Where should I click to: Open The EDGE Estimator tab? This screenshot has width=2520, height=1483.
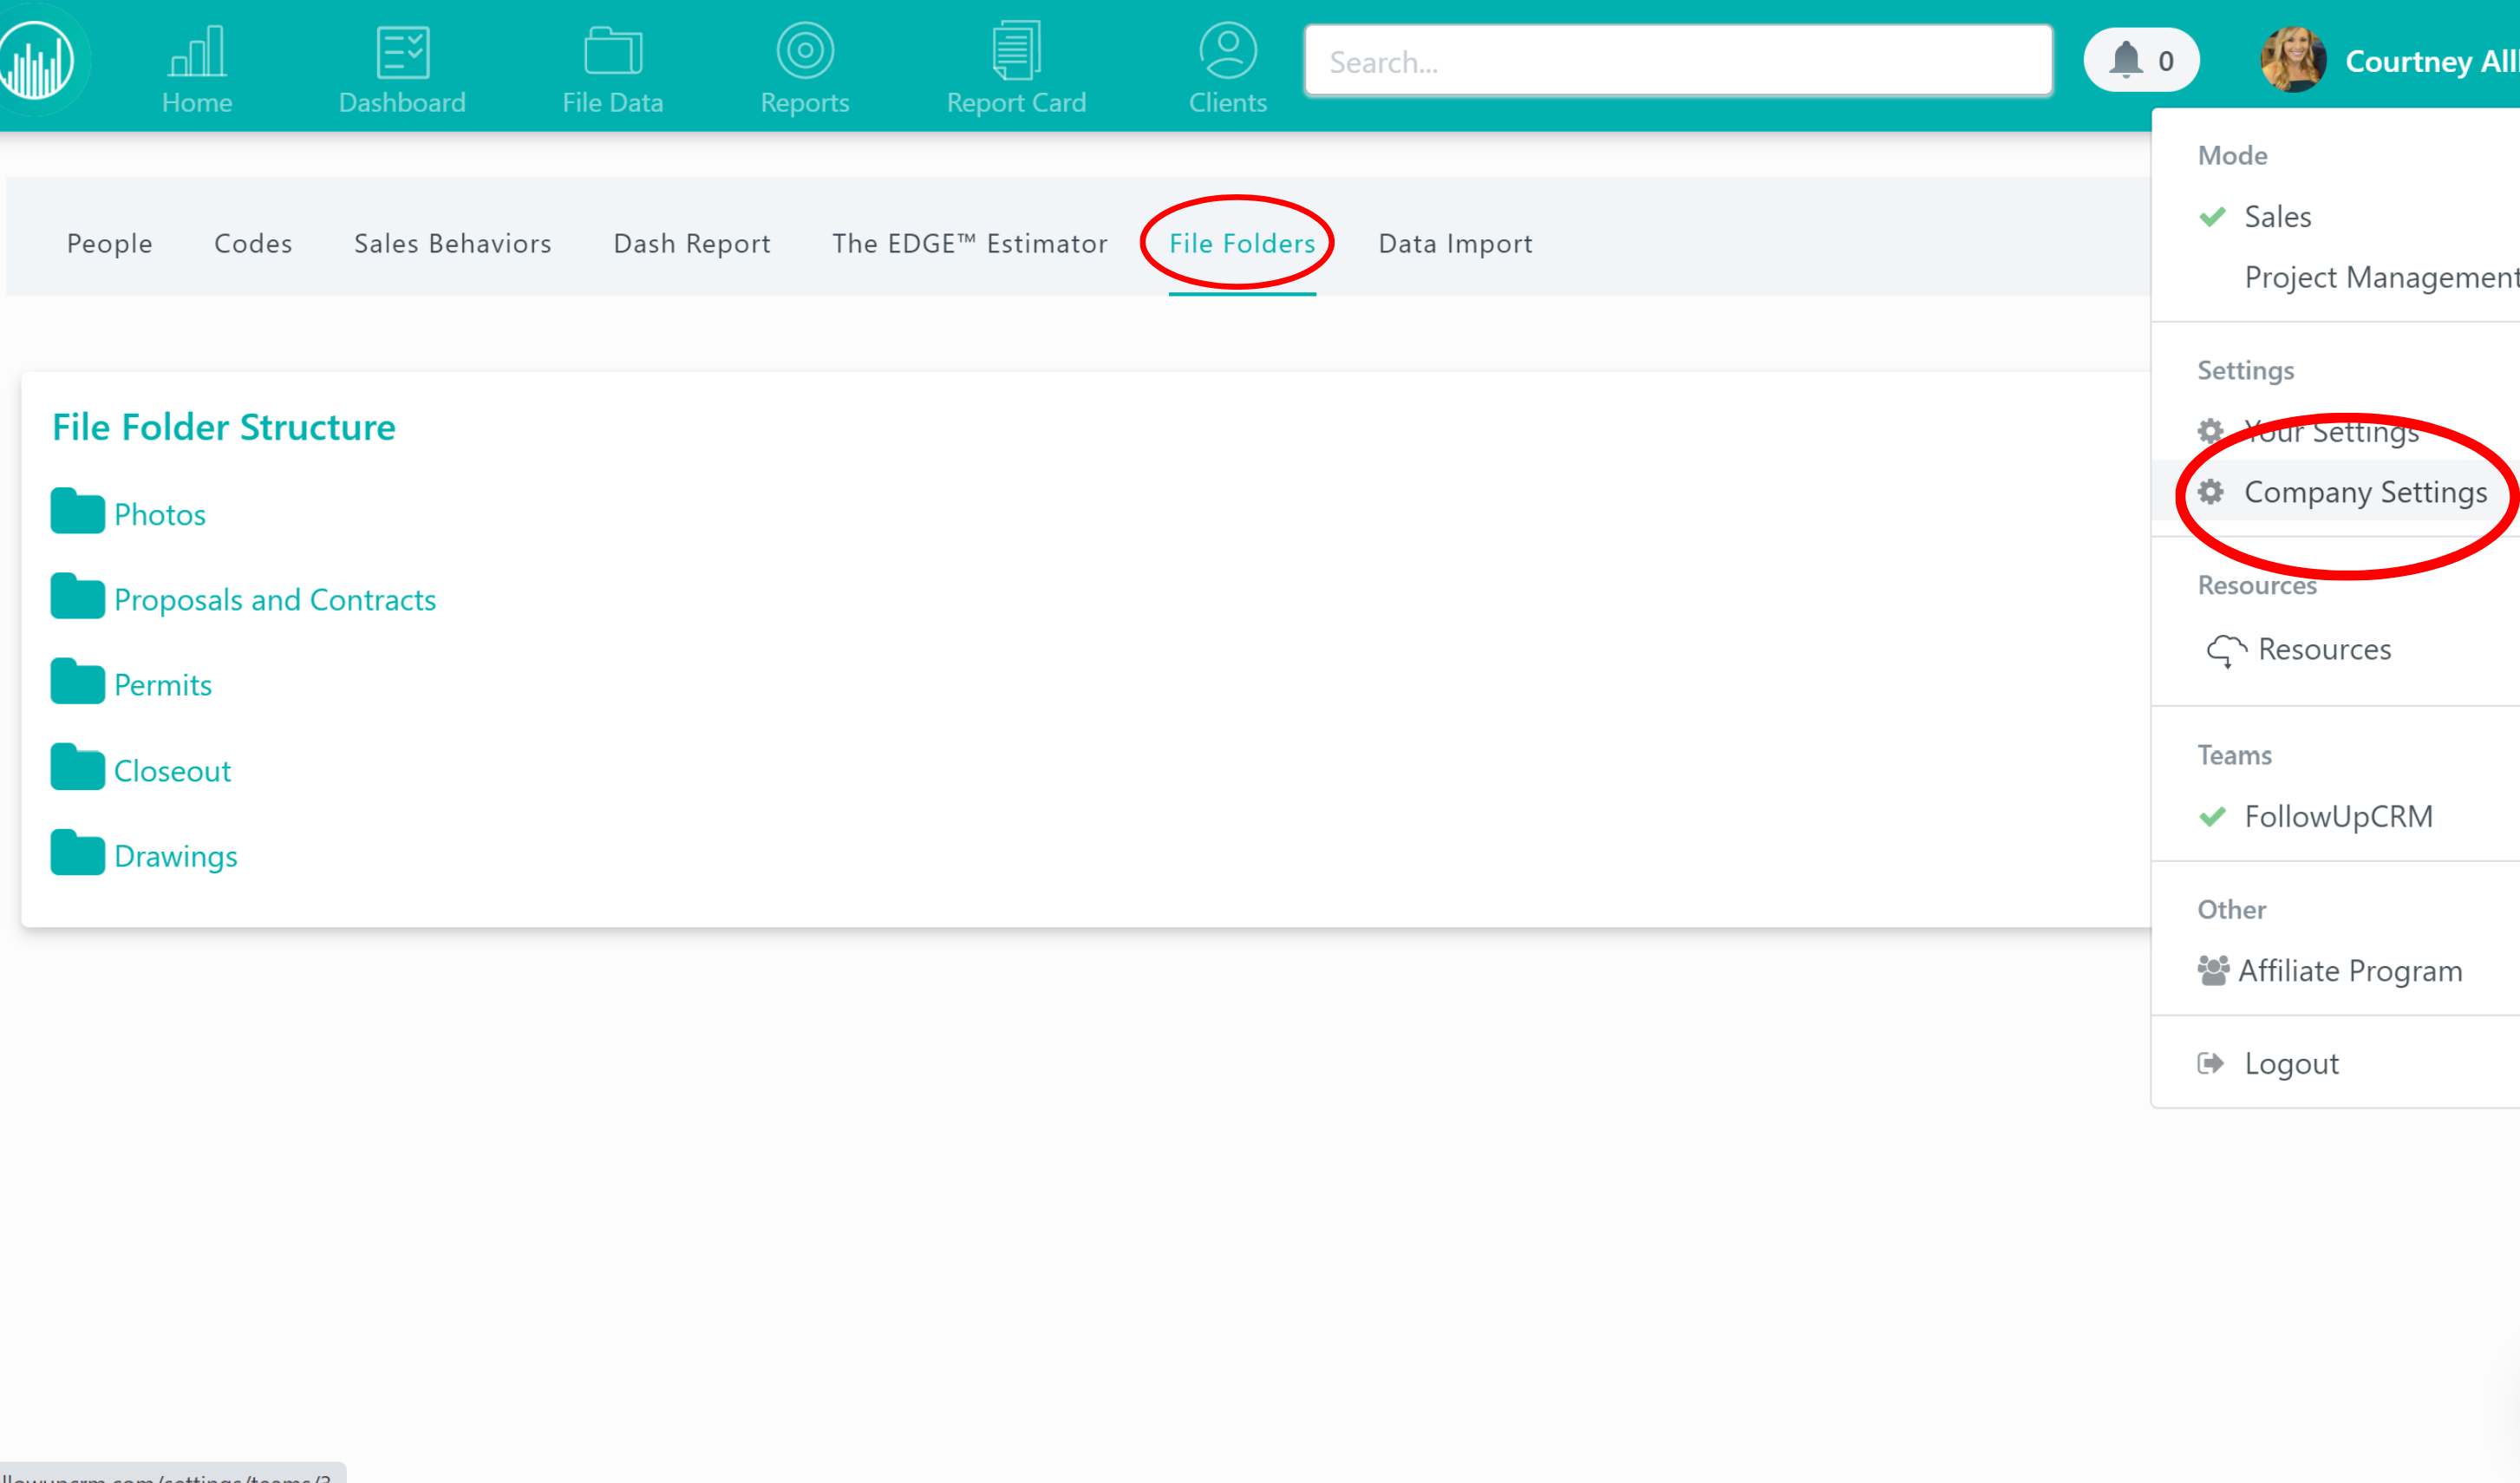click(970, 243)
